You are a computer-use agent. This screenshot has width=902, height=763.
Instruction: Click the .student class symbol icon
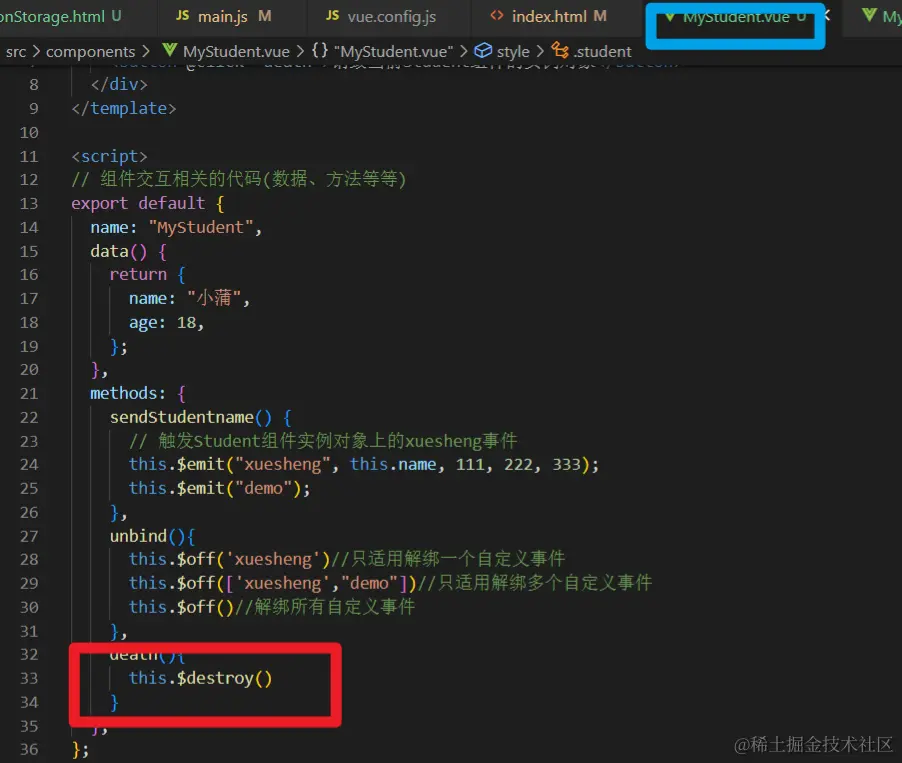click(x=560, y=51)
